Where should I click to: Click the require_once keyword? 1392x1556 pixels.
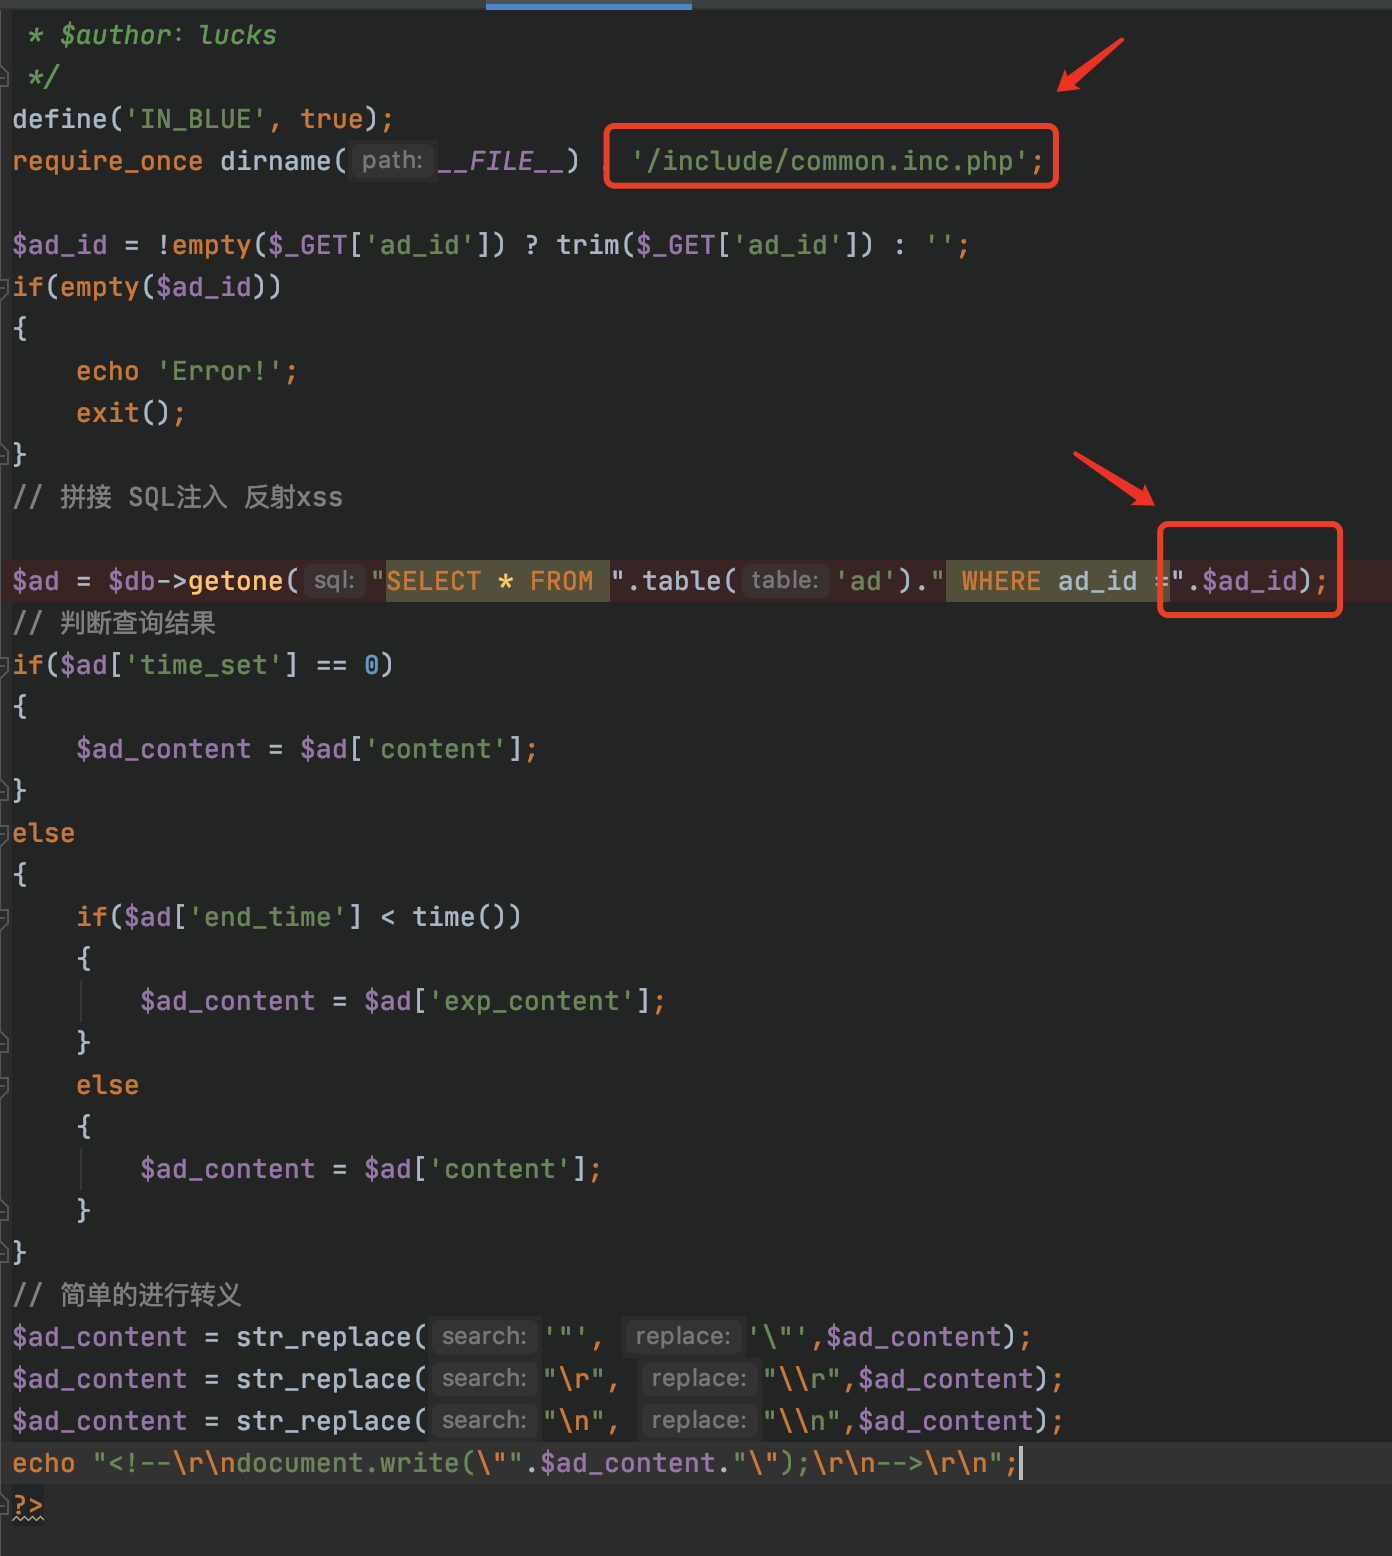coord(107,161)
